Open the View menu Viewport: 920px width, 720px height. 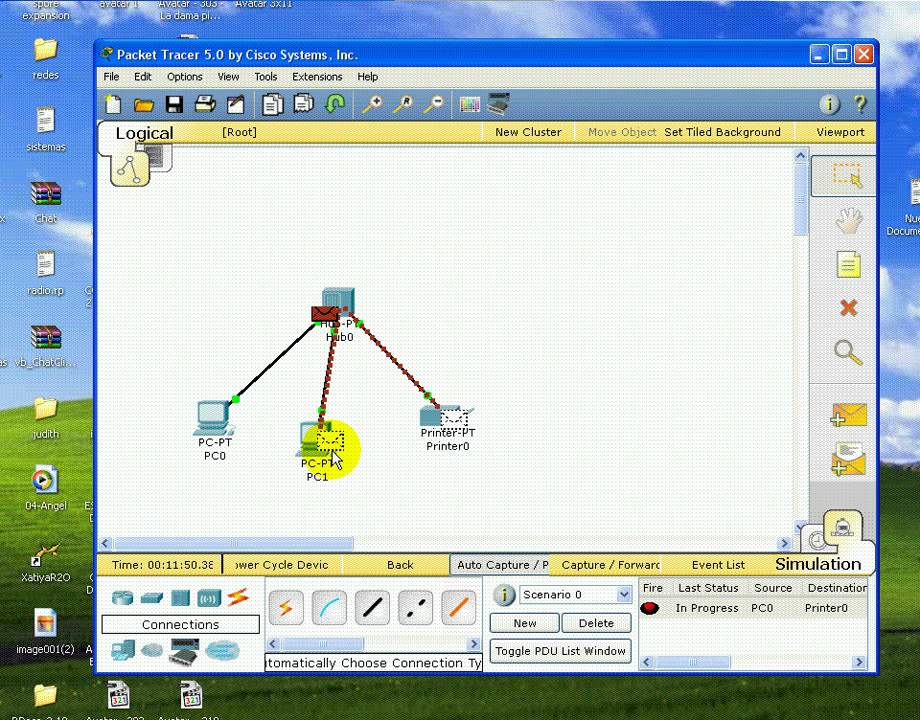[228, 77]
